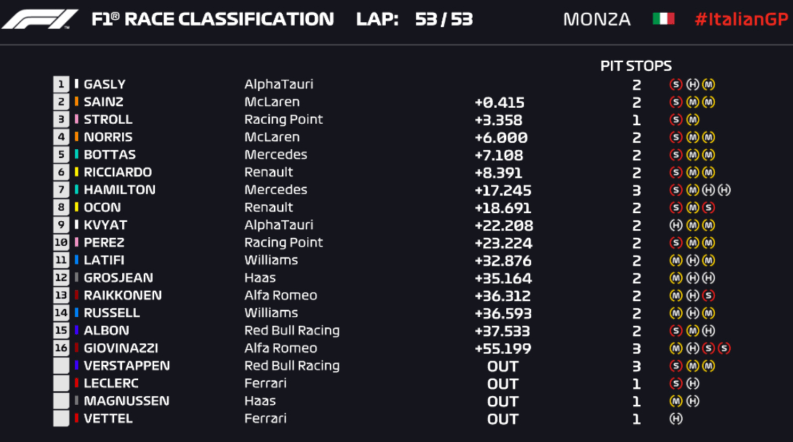Click the MONZA label
The height and width of the screenshot is (442, 793).
pos(596,19)
